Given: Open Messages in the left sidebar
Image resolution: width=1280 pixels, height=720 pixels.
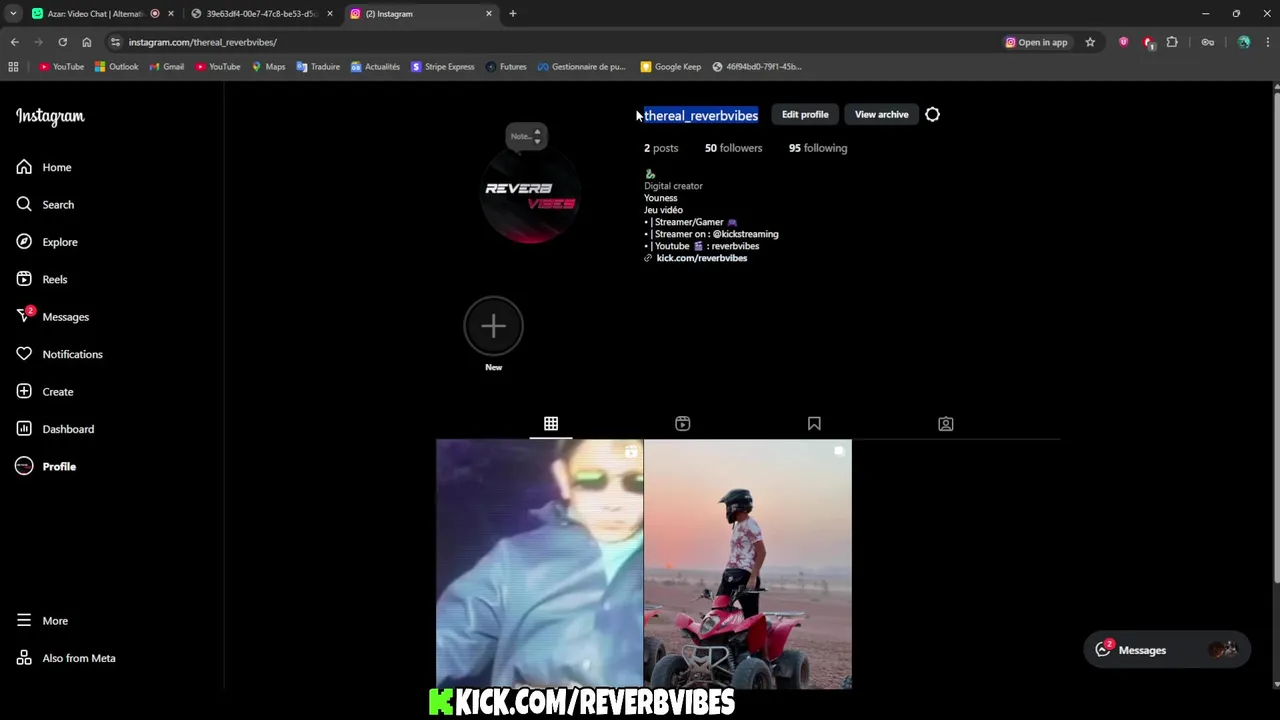Looking at the screenshot, I should click(x=53, y=316).
